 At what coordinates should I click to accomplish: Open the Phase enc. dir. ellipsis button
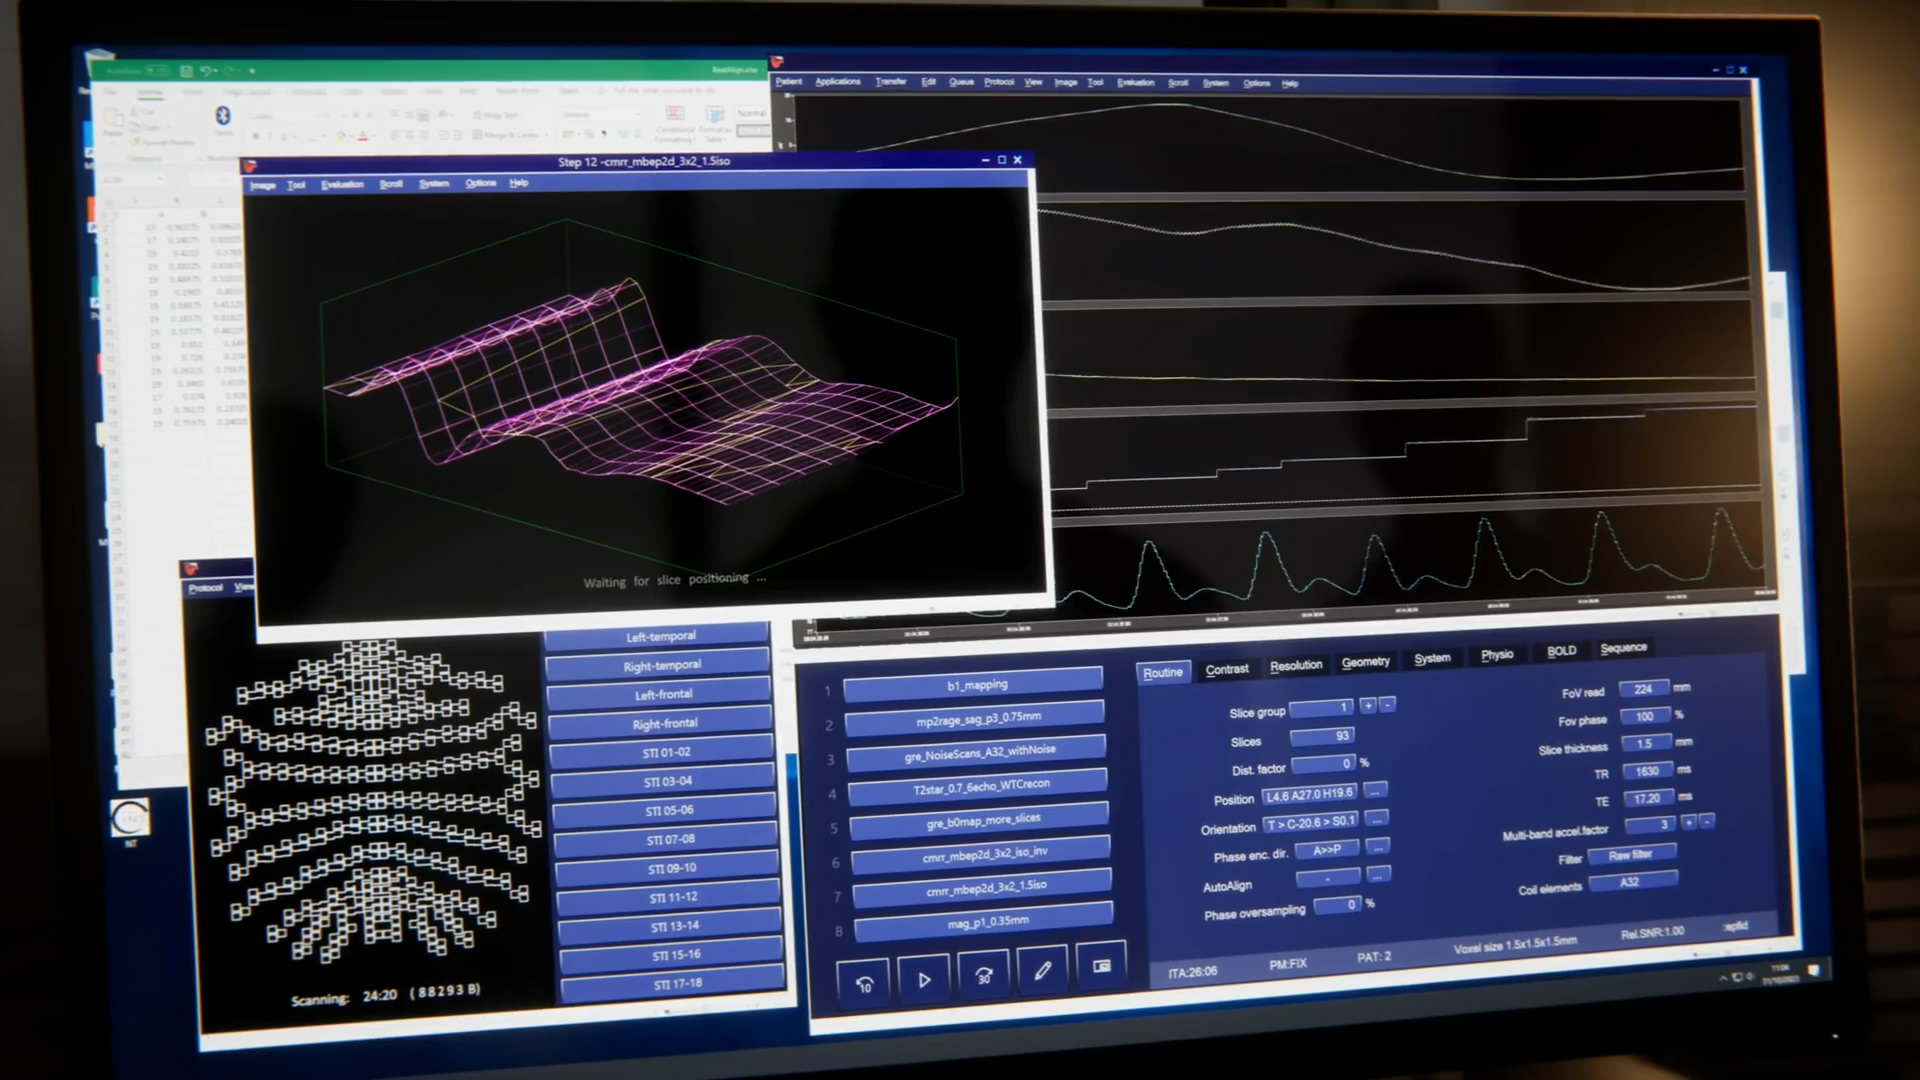click(1378, 848)
